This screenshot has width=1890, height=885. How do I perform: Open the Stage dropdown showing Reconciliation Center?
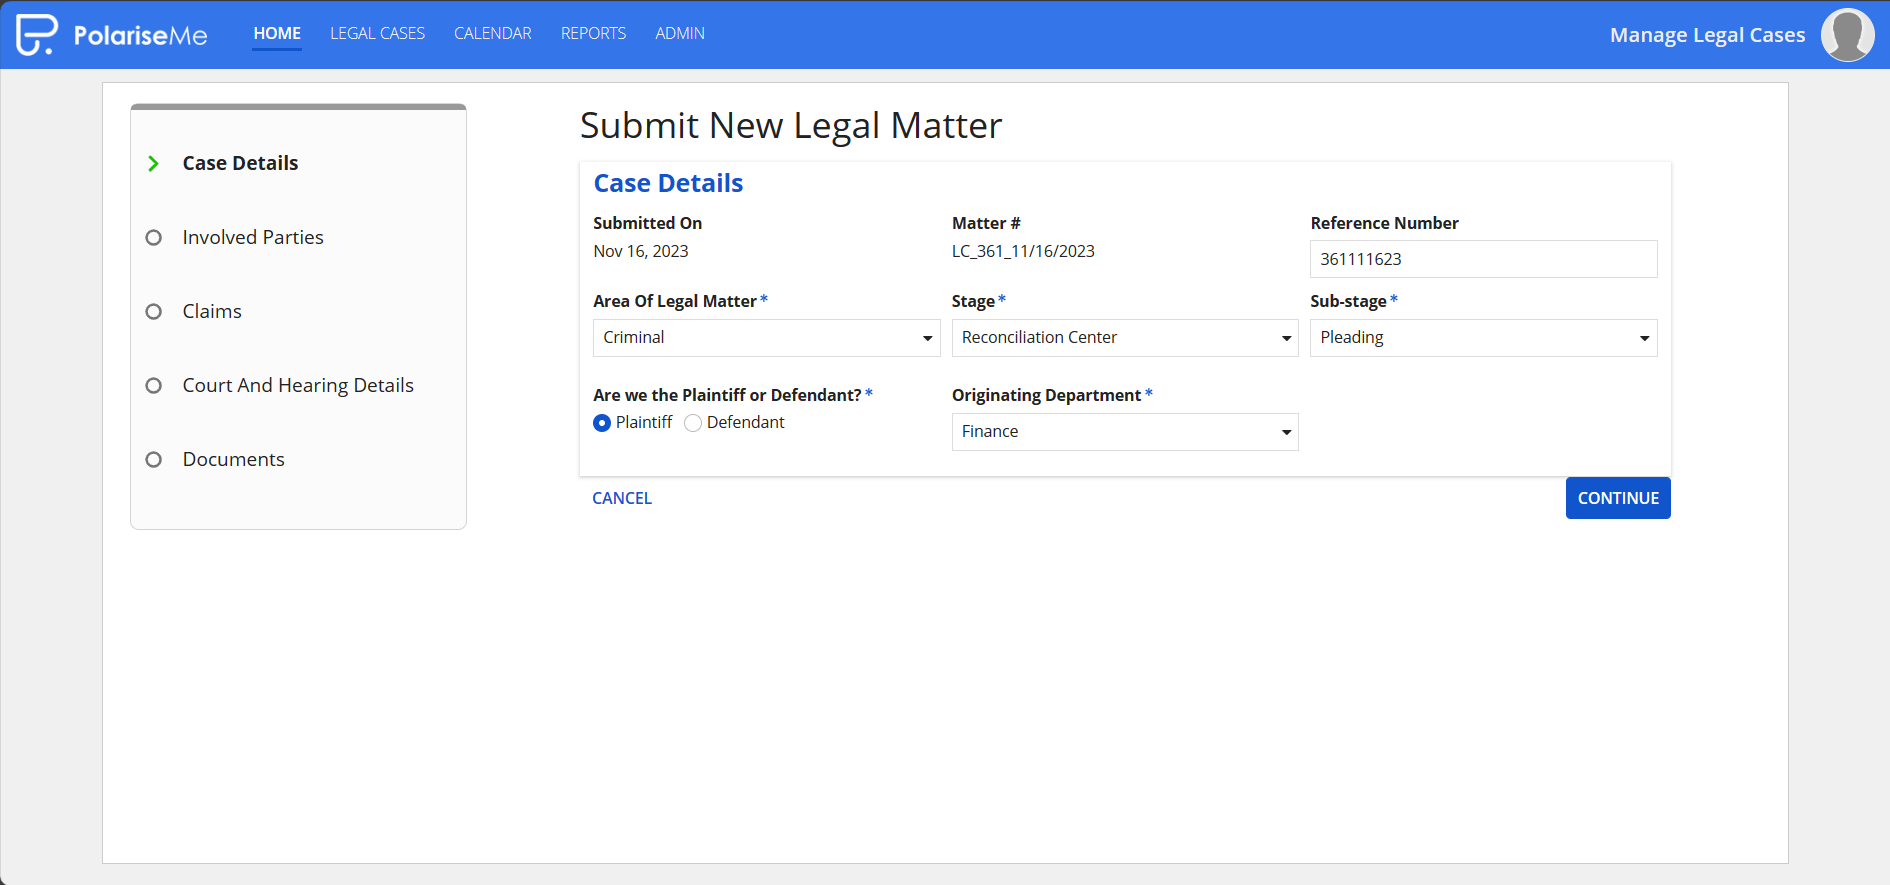tap(1125, 338)
